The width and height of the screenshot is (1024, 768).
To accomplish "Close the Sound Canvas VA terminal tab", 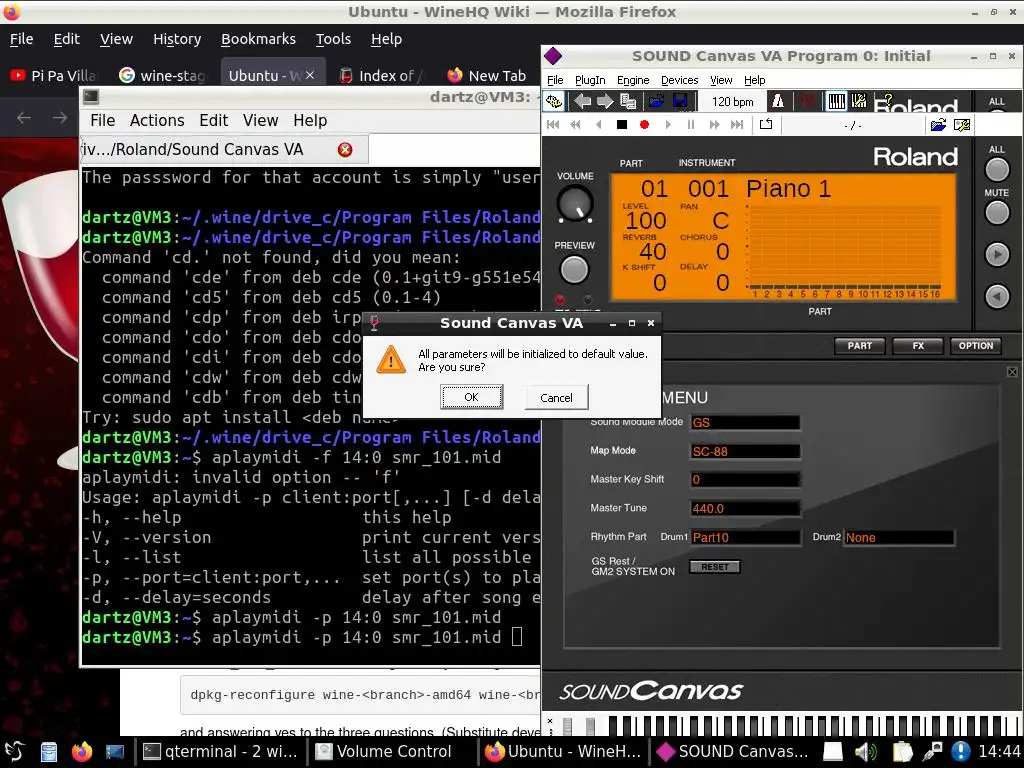I will coord(345,150).
